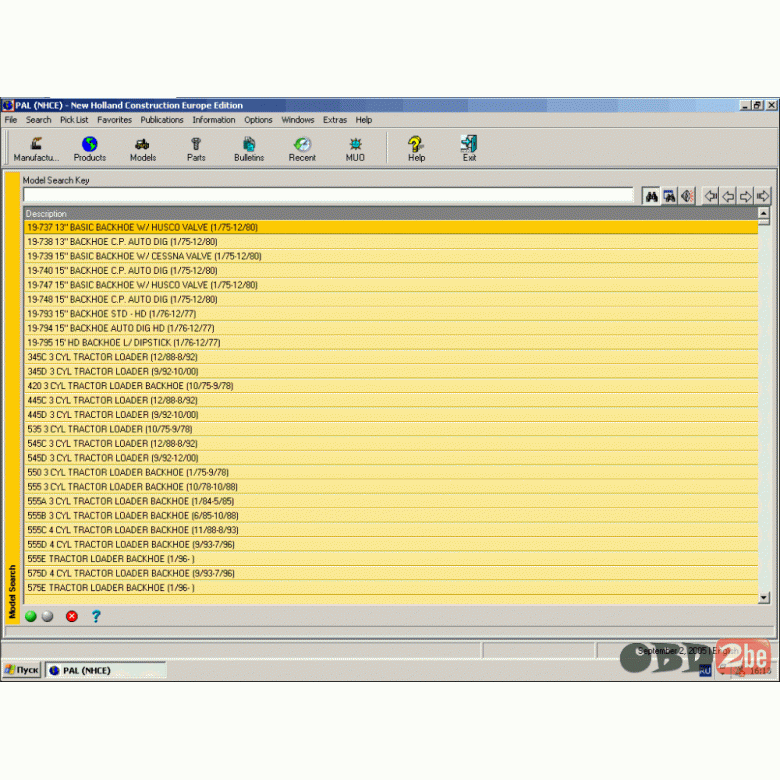
Task: Select row 19-737 13" BASIC BACKHOE W/ HUSCO VALVE
Action: click(390, 227)
